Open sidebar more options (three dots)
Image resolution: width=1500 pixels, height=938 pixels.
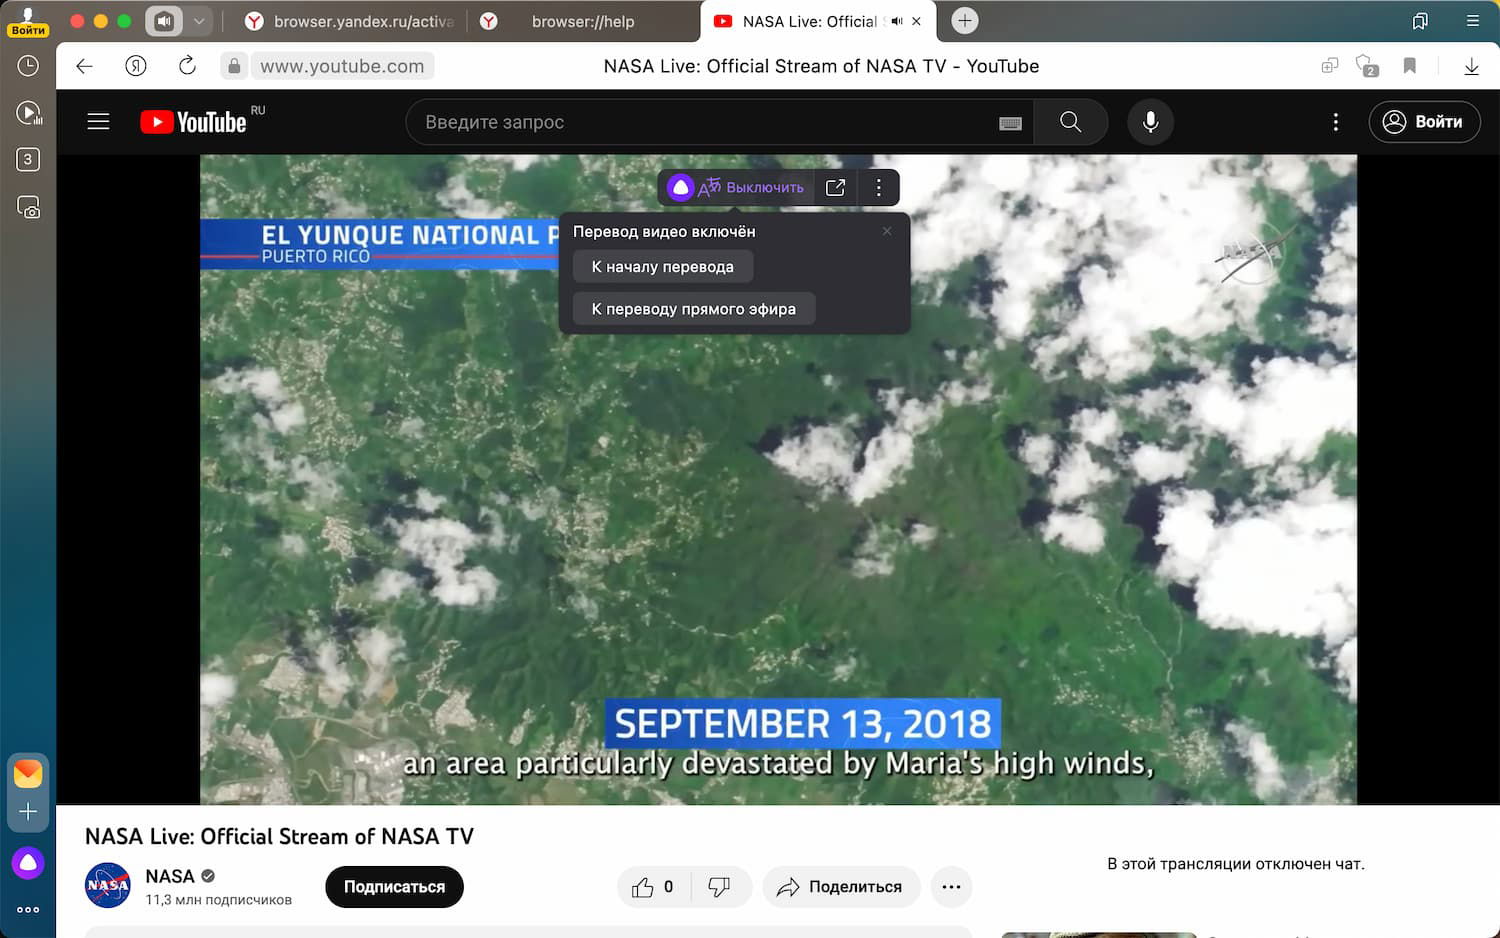(28, 910)
